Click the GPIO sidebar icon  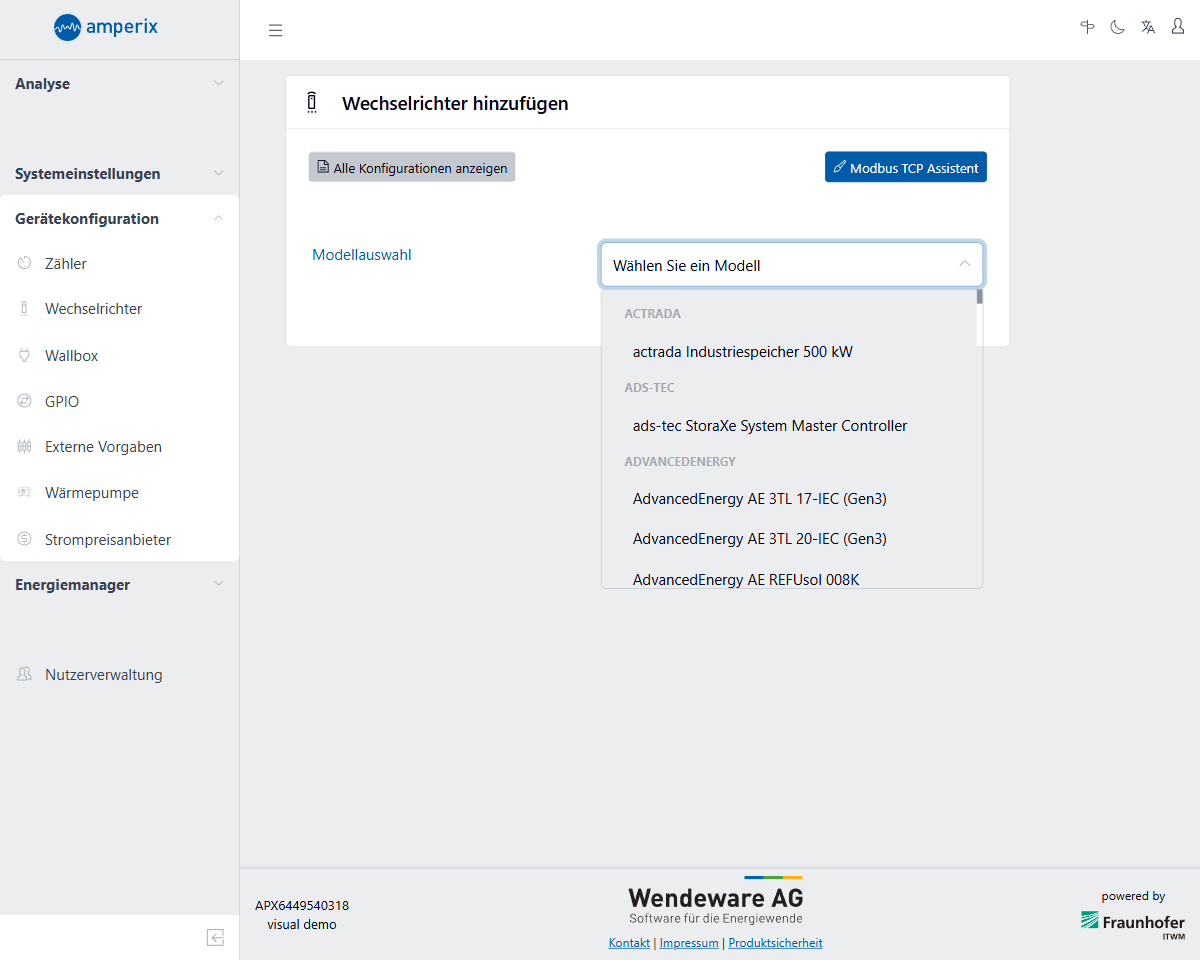click(25, 402)
